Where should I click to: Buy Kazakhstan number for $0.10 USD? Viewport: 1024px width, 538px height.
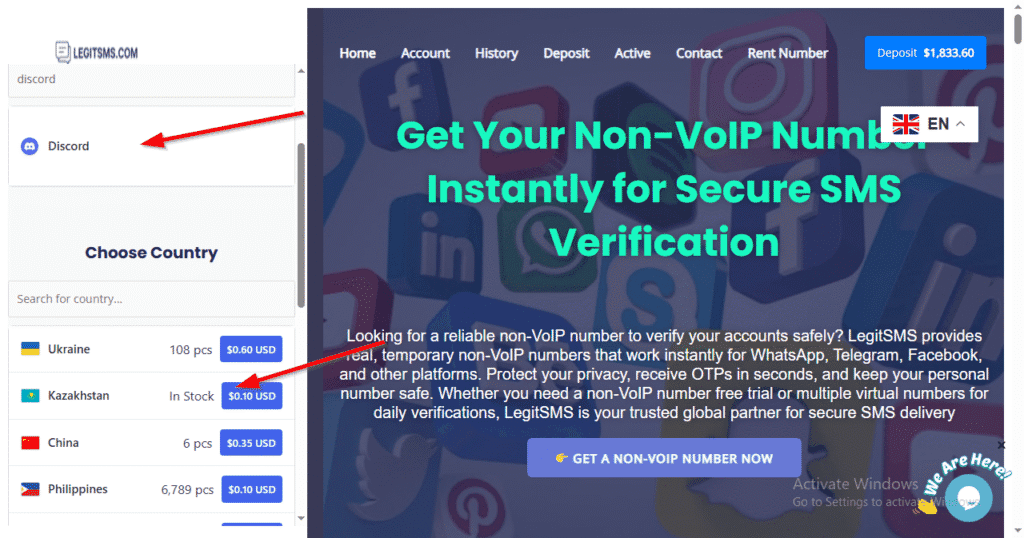coord(252,396)
